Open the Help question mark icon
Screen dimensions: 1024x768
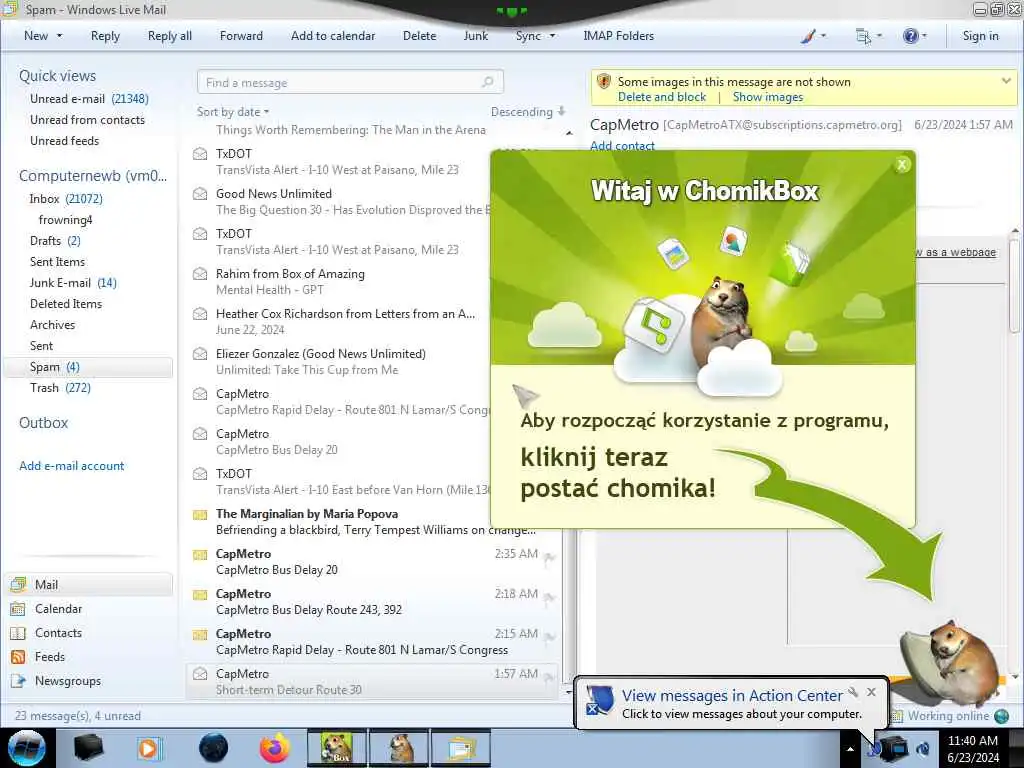point(910,36)
